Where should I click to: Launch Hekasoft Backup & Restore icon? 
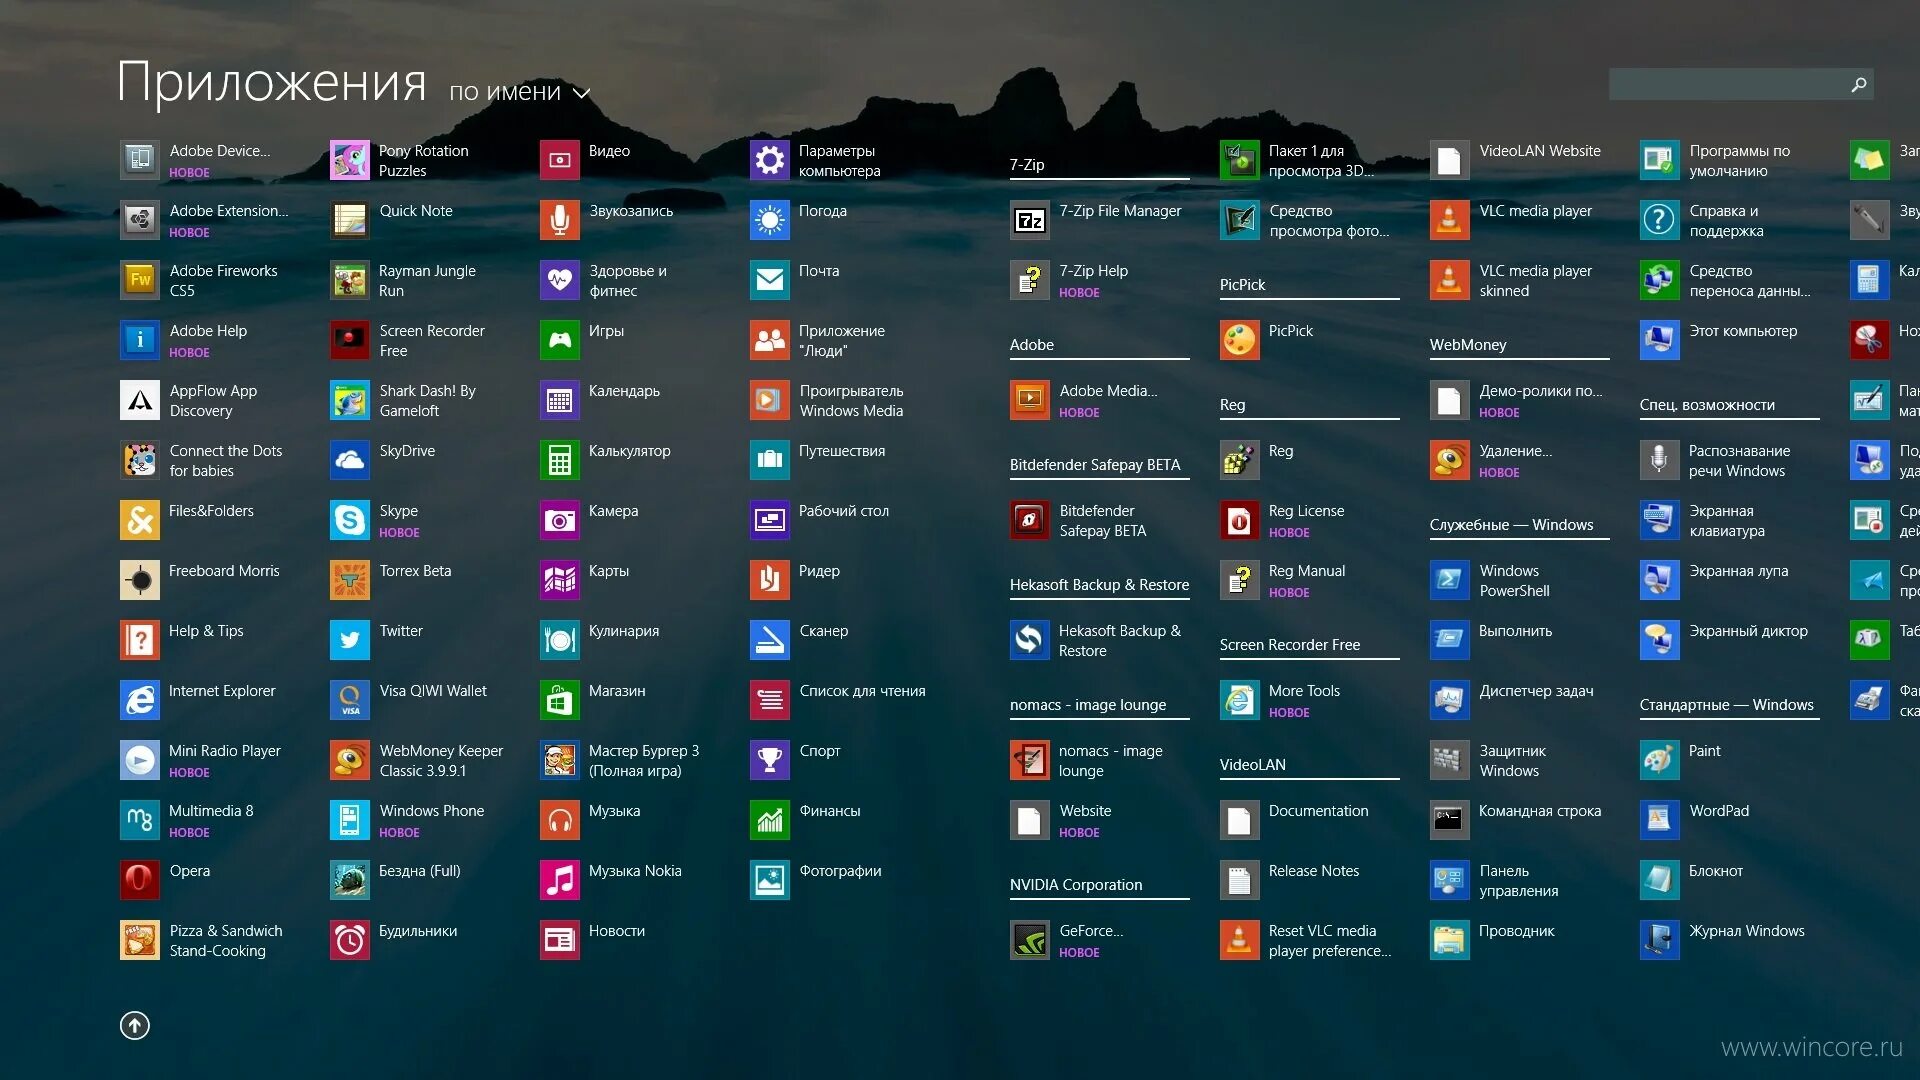tap(1030, 640)
